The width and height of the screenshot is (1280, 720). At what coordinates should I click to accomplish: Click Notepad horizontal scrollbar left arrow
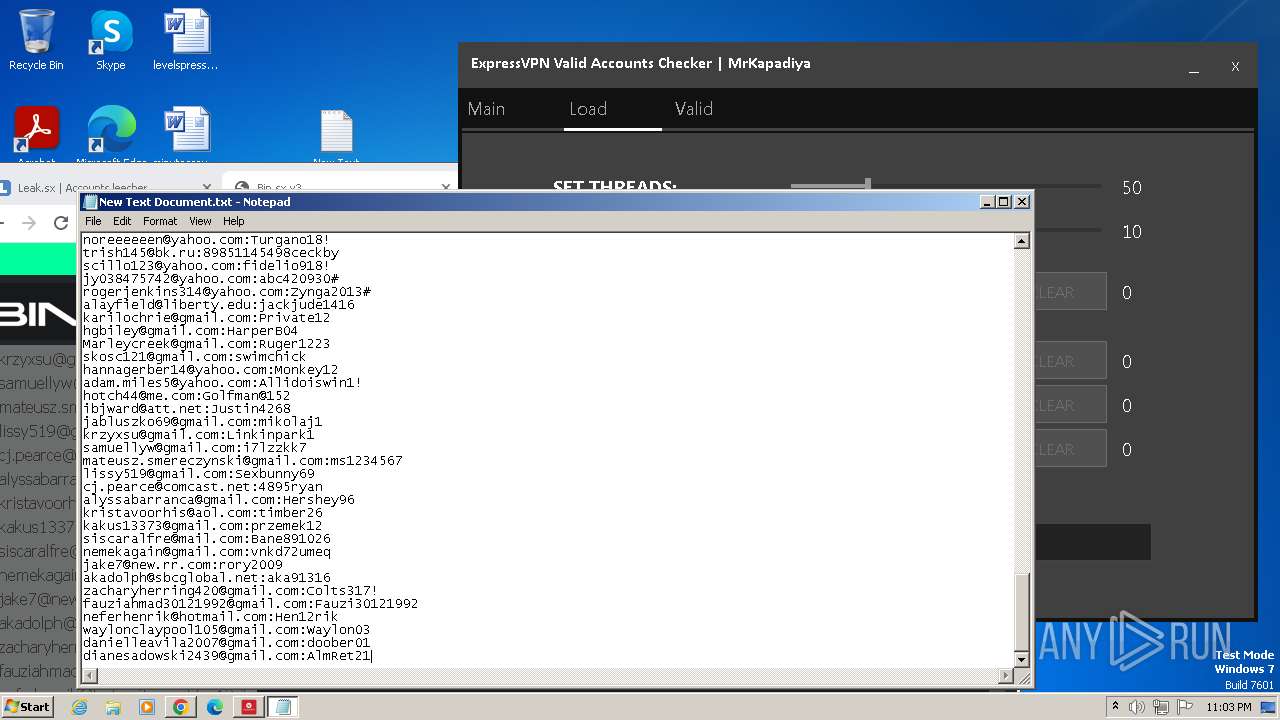[90, 677]
